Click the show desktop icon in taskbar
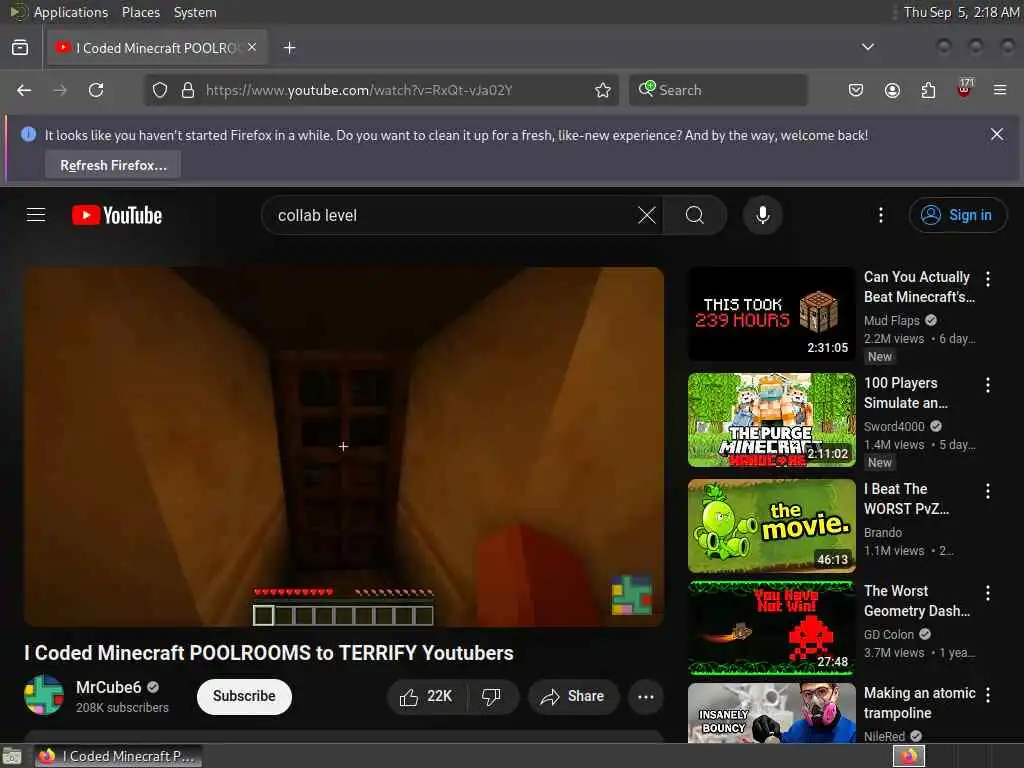 [x=11, y=757]
